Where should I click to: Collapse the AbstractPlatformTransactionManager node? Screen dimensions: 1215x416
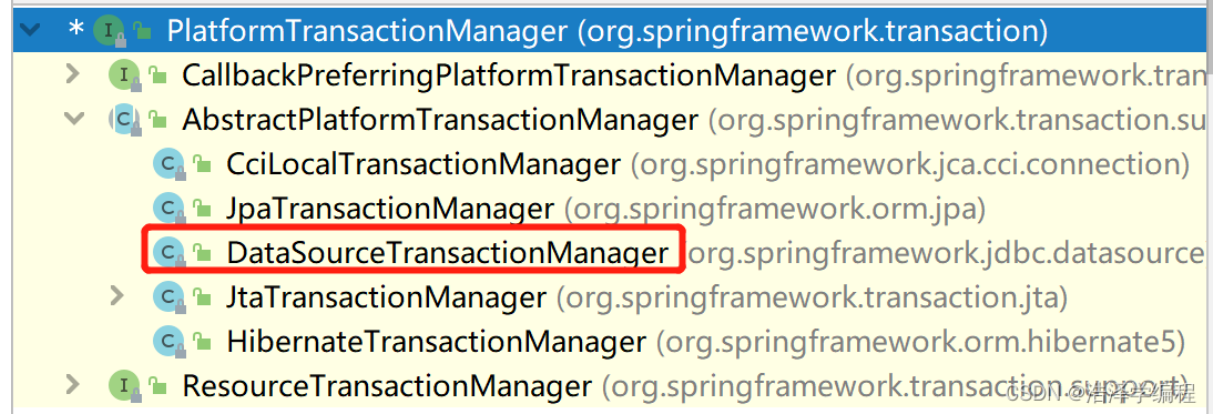[73, 120]
